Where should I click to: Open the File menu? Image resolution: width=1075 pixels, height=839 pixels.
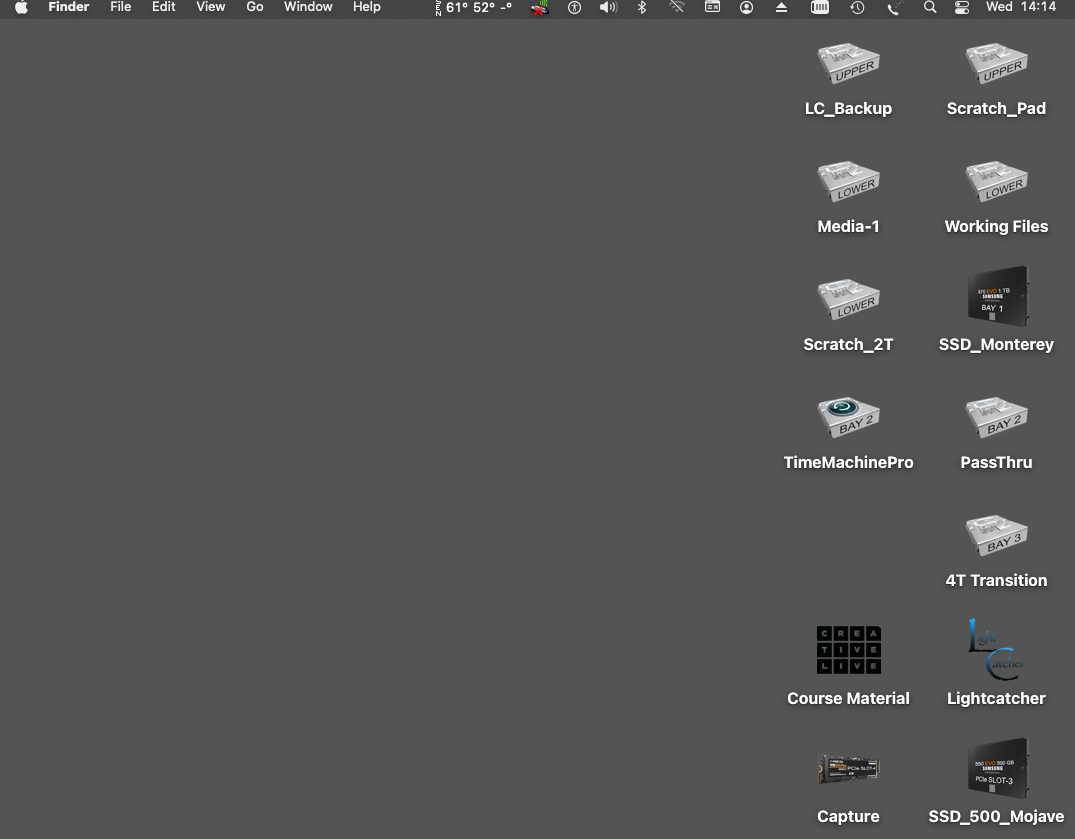(x=121, y=7)
